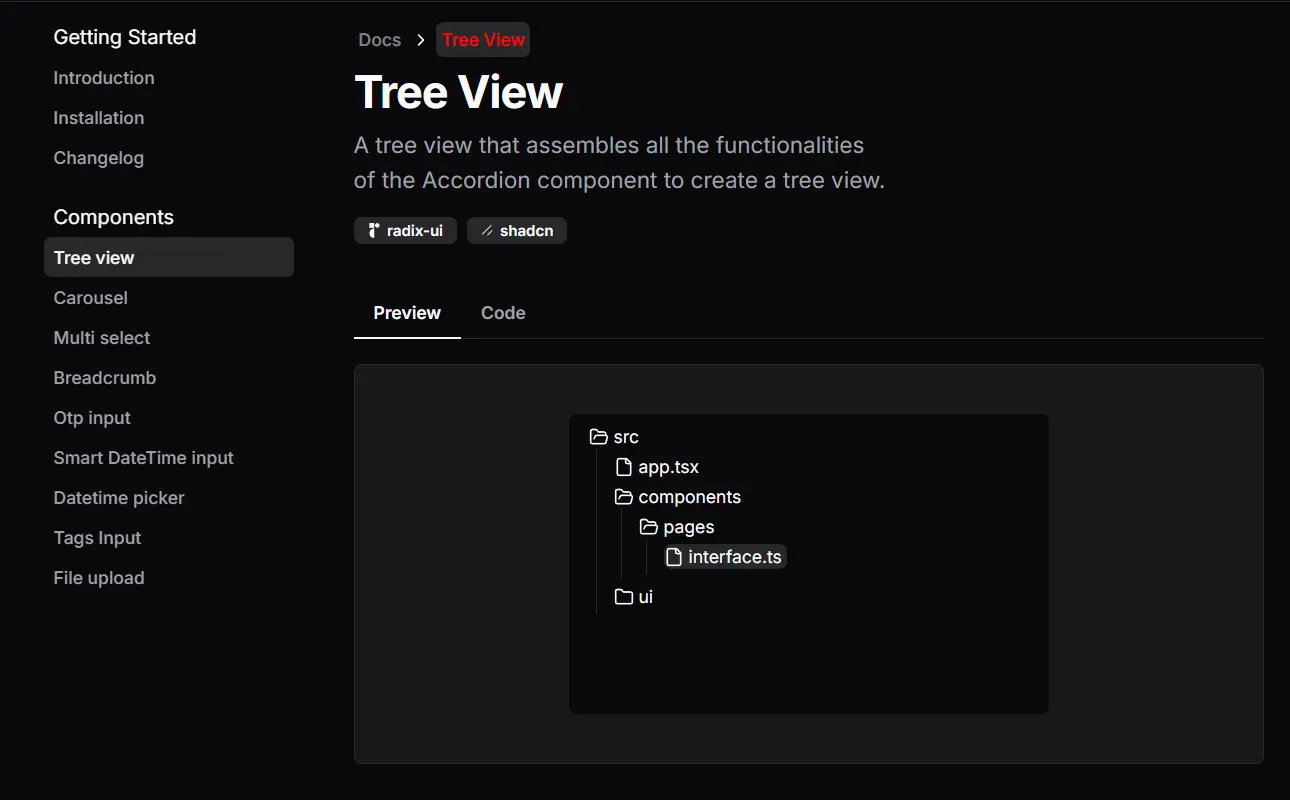Click the folder icon beside src
Image resolution: width=1290 pixels, height=800 pixels.
click(599, 436)
